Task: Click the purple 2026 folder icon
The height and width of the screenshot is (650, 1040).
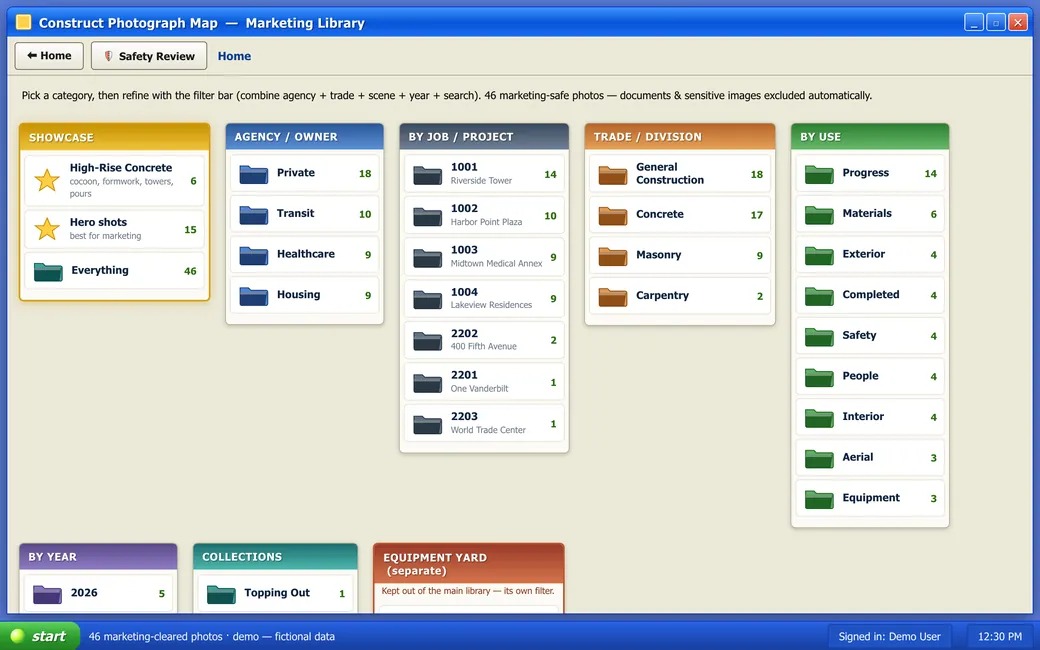Action: [47, 594]
